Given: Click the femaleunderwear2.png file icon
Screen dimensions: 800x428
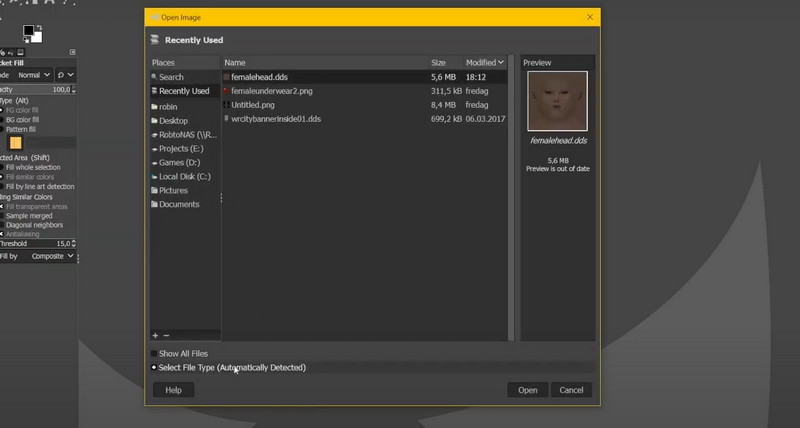Looking at the screenshot, I should pyautogui.click(x=227, y=91).
